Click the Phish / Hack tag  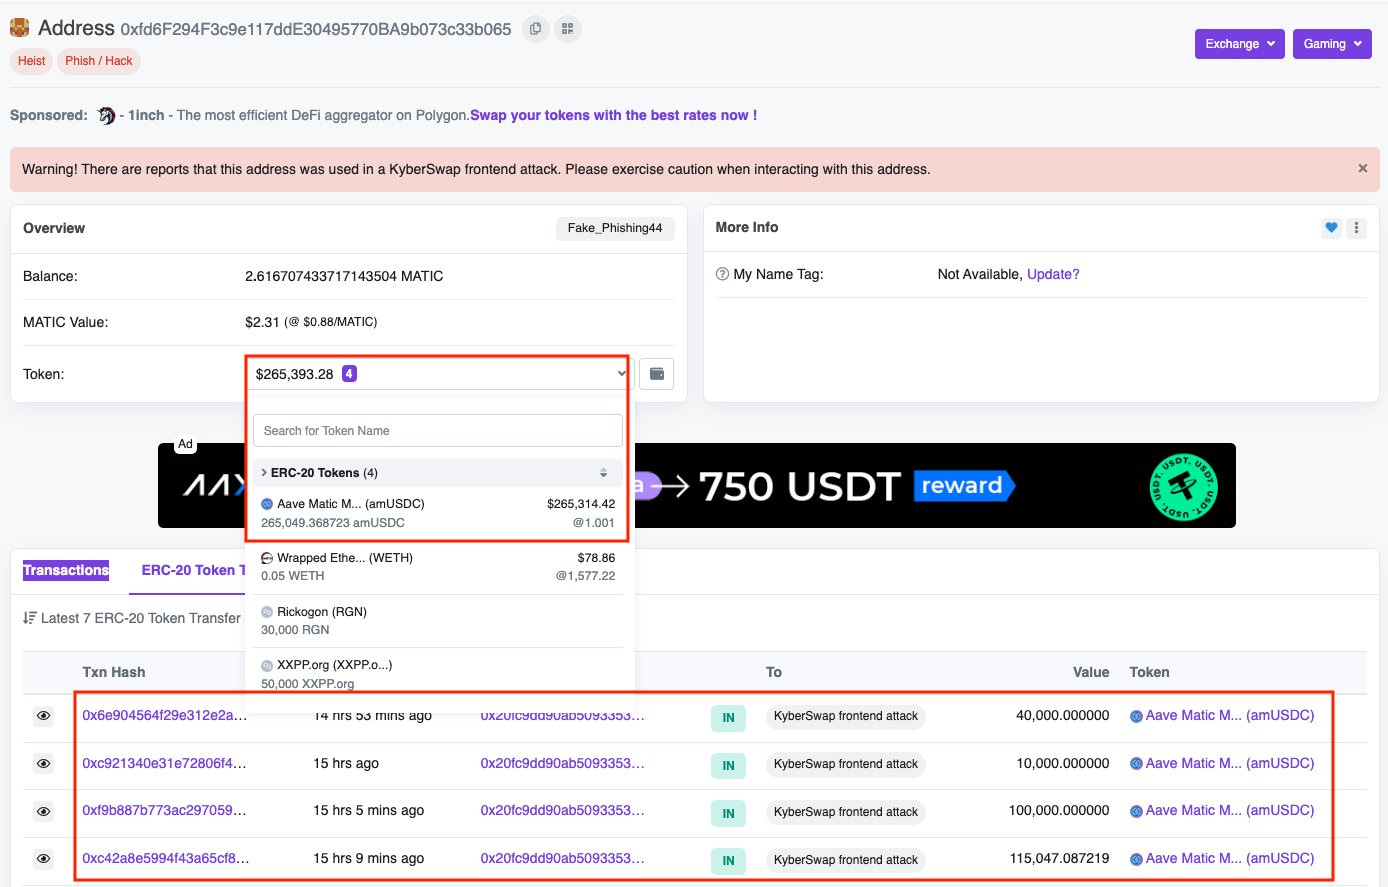coord(99,61)
